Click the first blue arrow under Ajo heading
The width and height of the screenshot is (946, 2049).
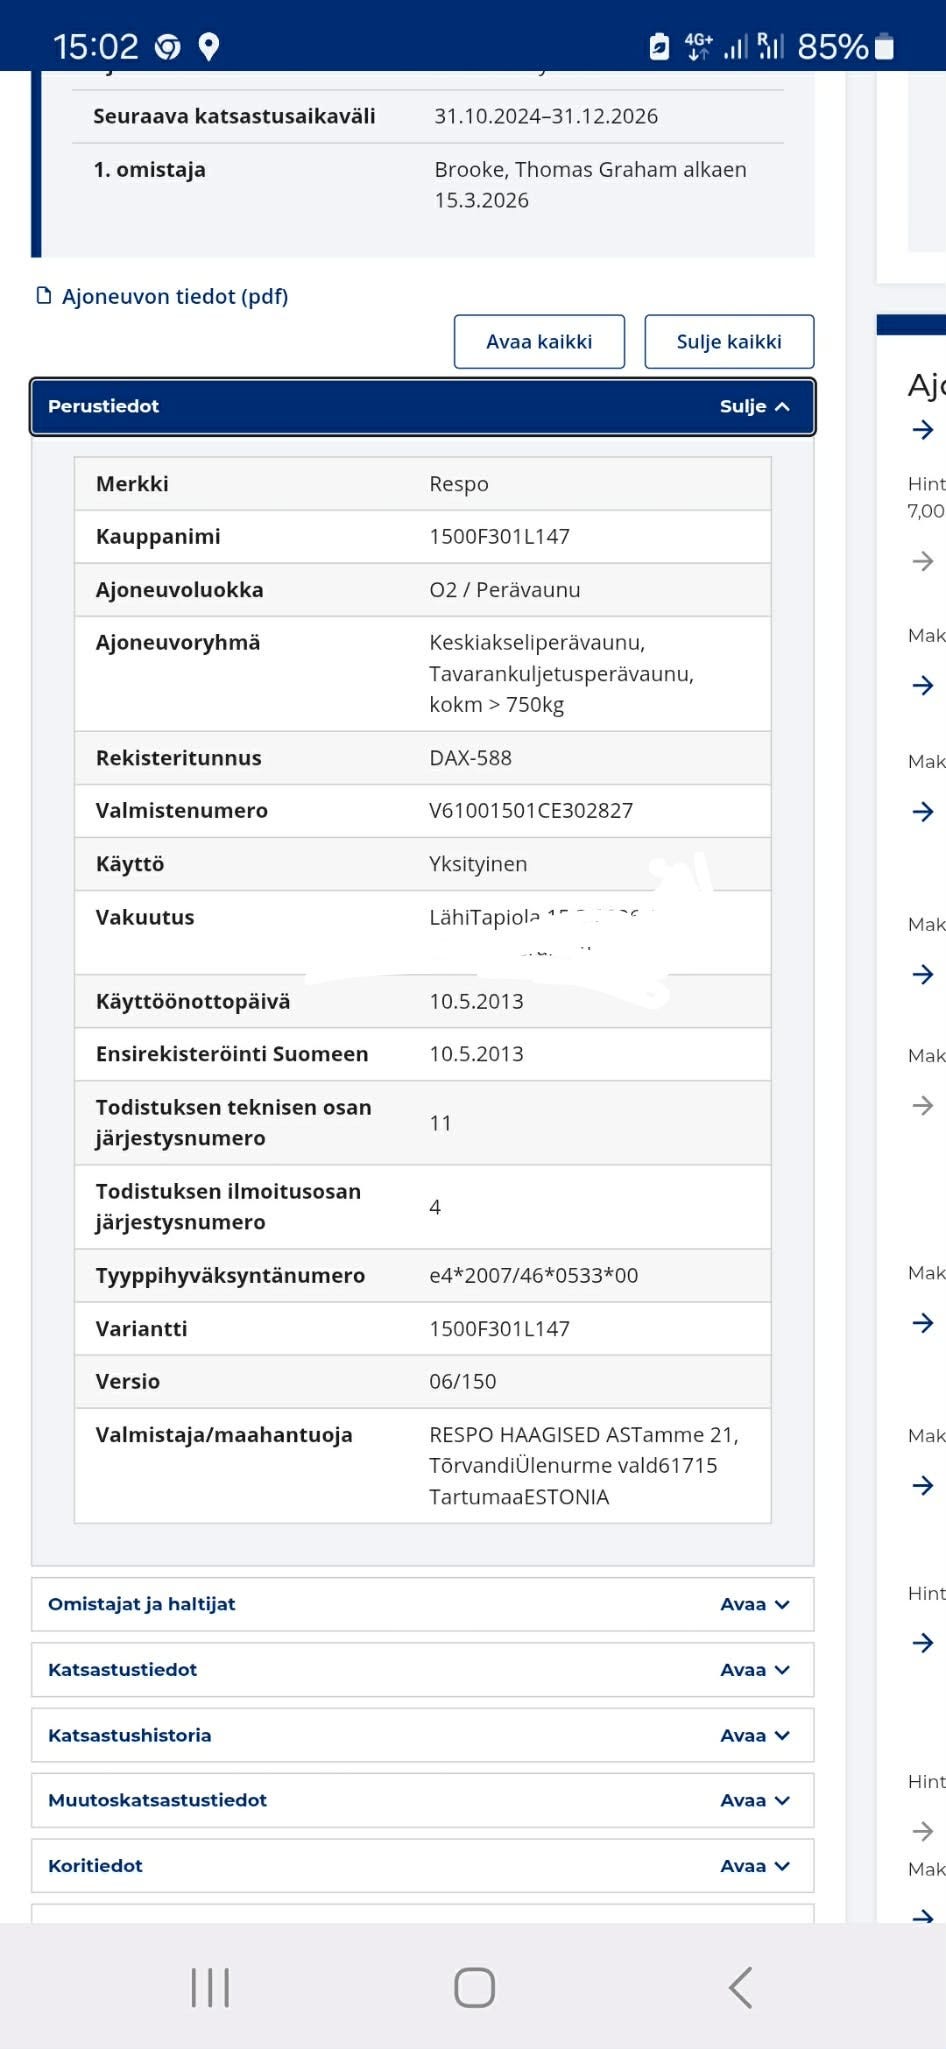923,430
